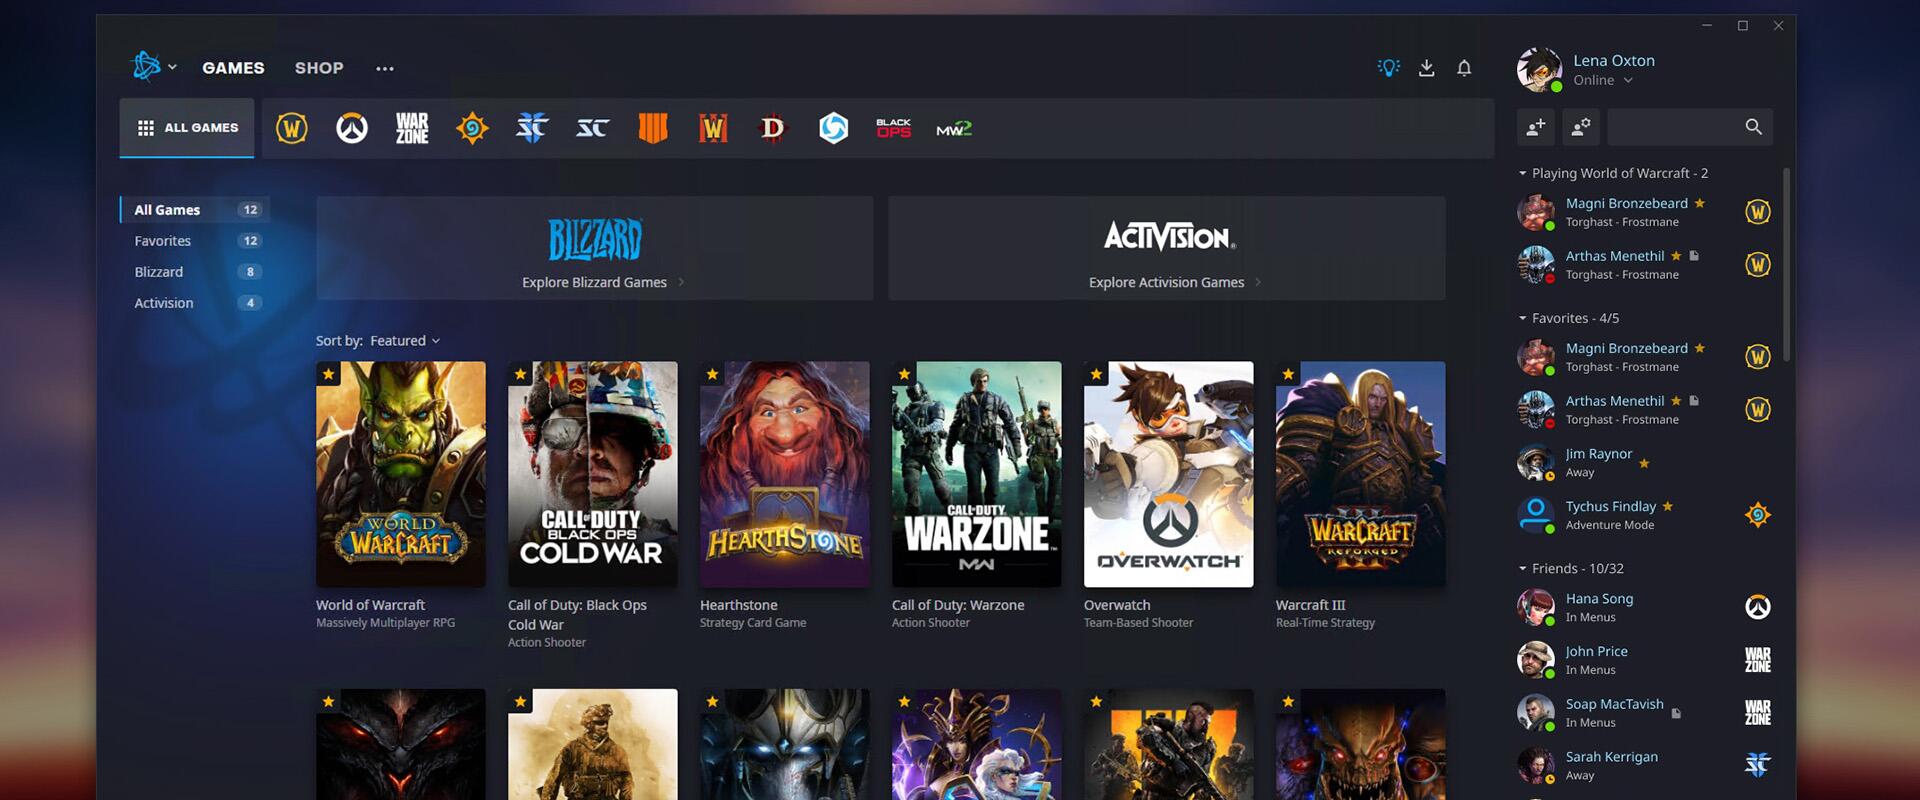Toggle favorite star on Warzone card

click(x=904, y=374)
